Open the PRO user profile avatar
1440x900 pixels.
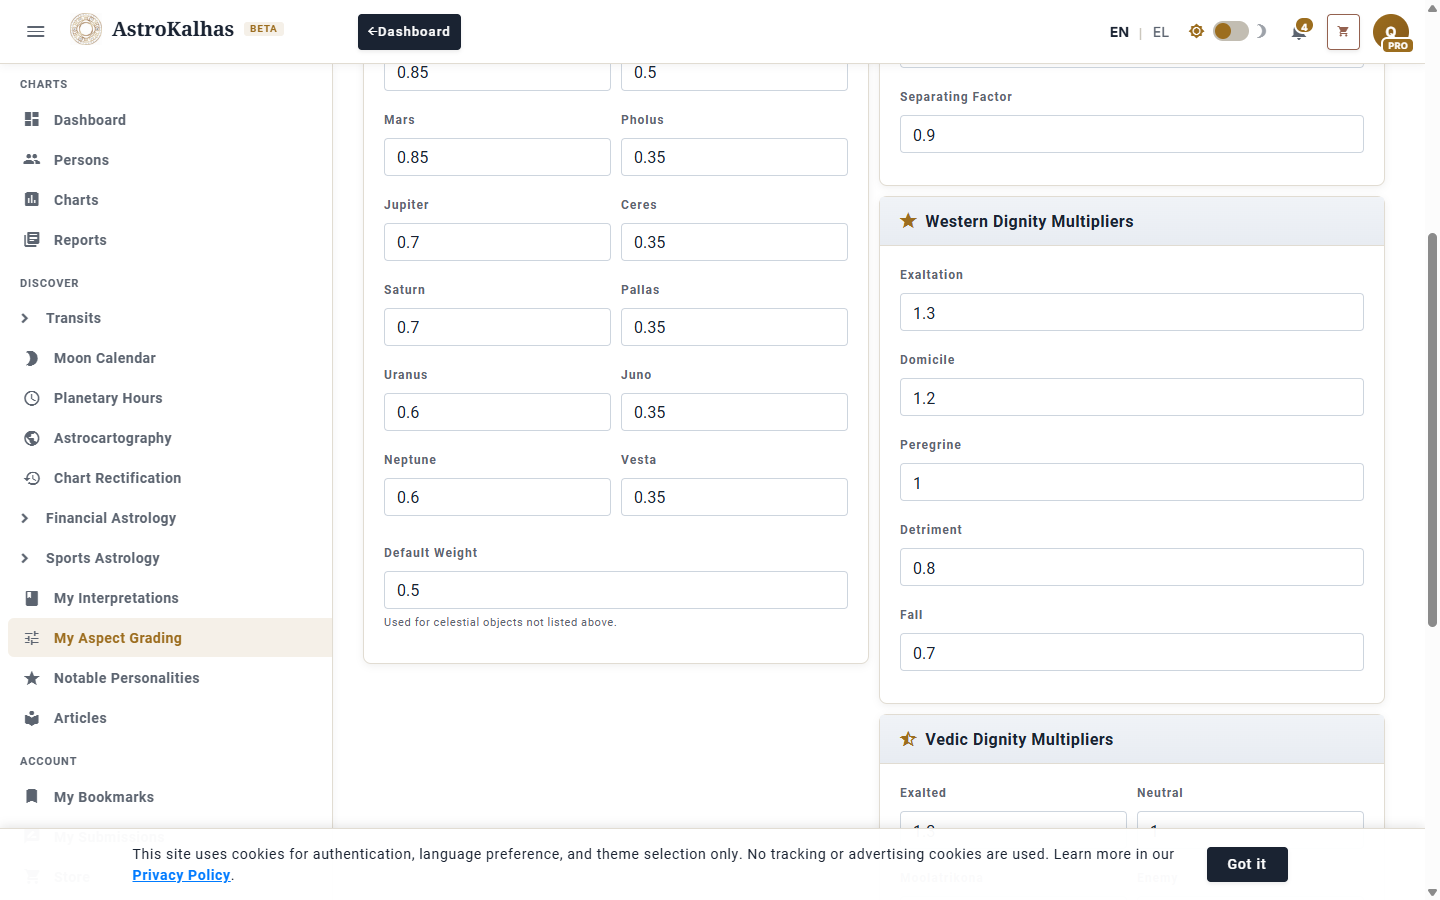pyautogui.click(x=1391, y=32)
